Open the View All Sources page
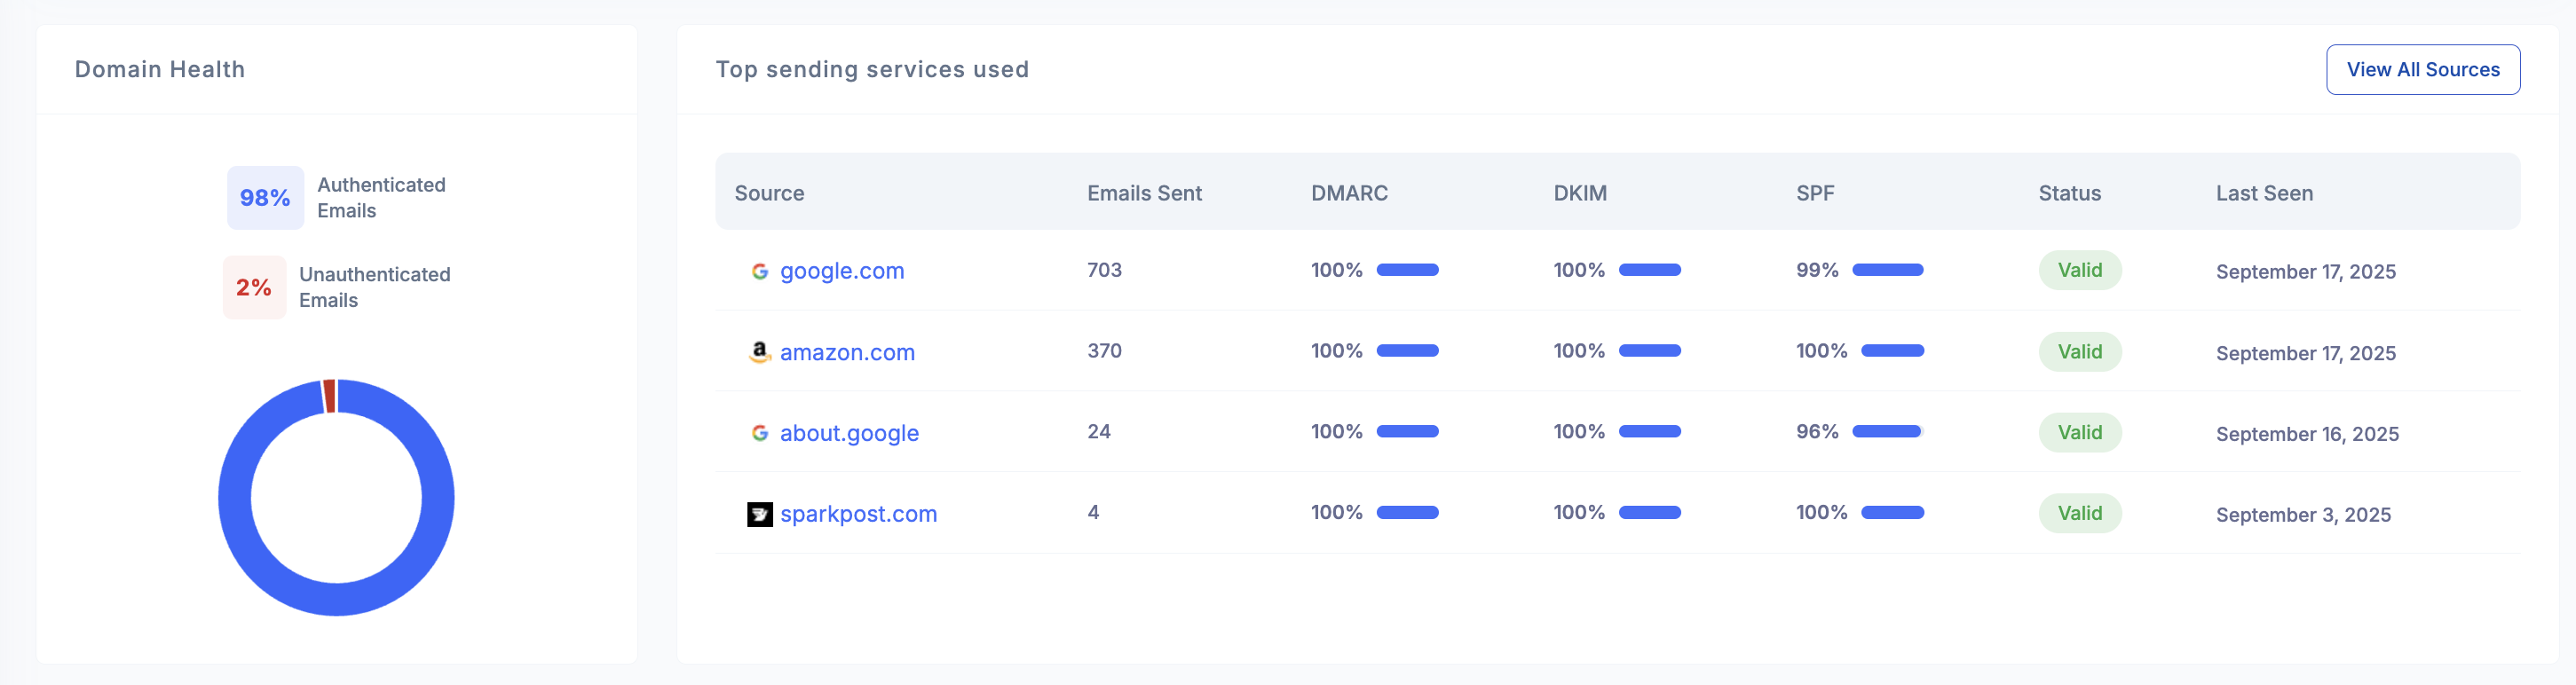The width and height of the screenshot is (2576, 685). pos(2422,70)
